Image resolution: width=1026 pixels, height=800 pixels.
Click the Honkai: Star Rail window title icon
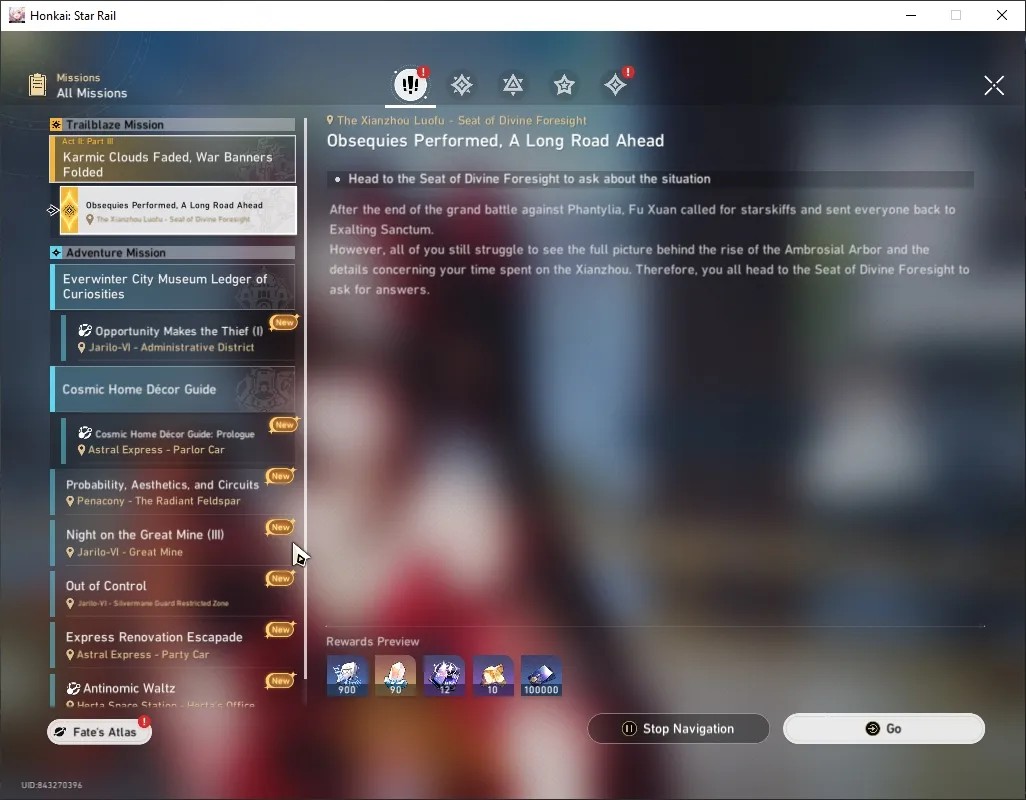(16, 15)
